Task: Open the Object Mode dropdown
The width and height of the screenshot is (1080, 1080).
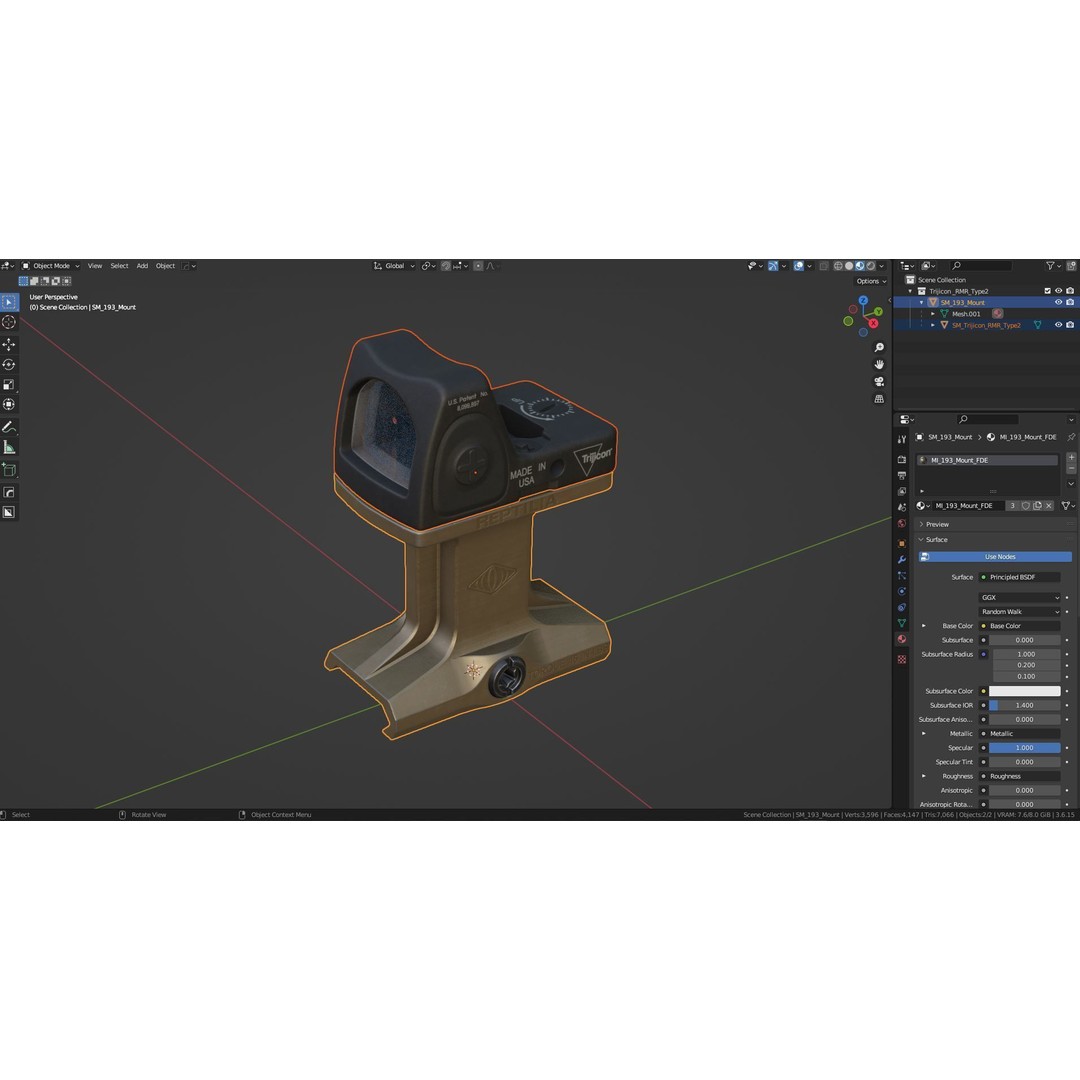Action: [50, 266]
